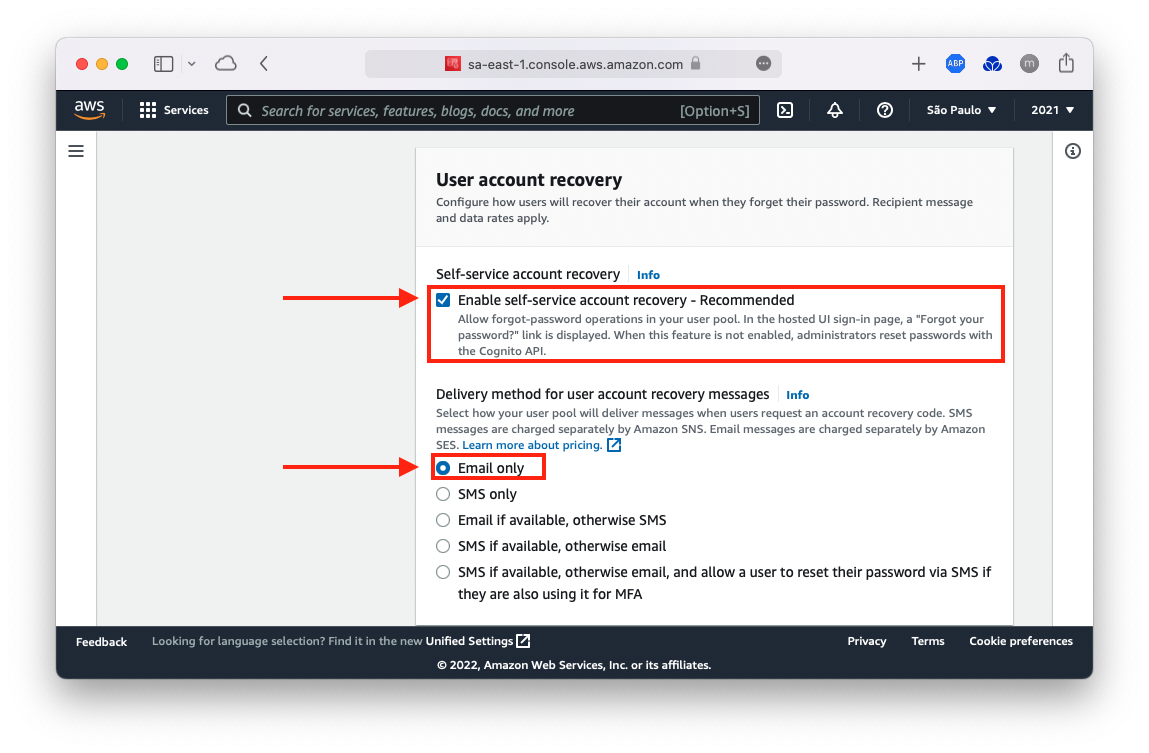
Task: Click the AWS search input field
Action: (492, 110)
